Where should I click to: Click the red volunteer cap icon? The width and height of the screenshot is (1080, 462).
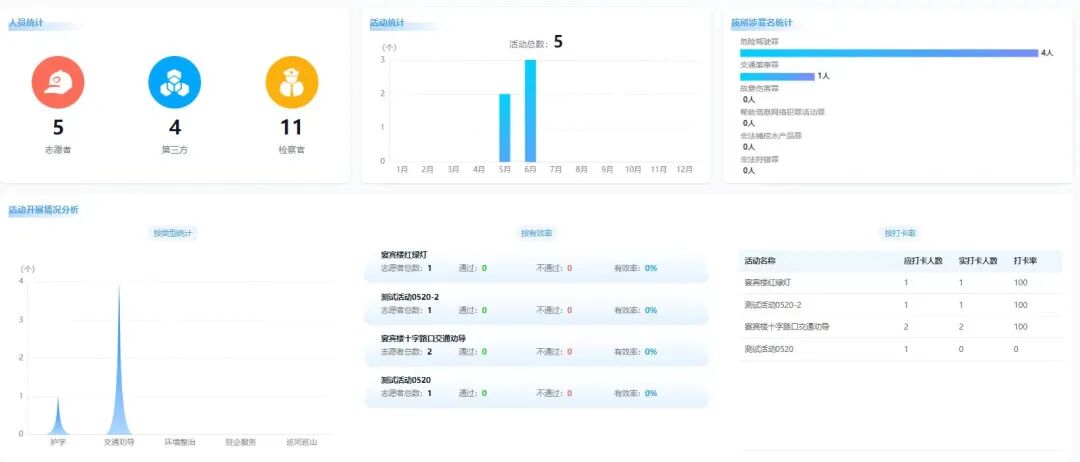click(58, 83)
